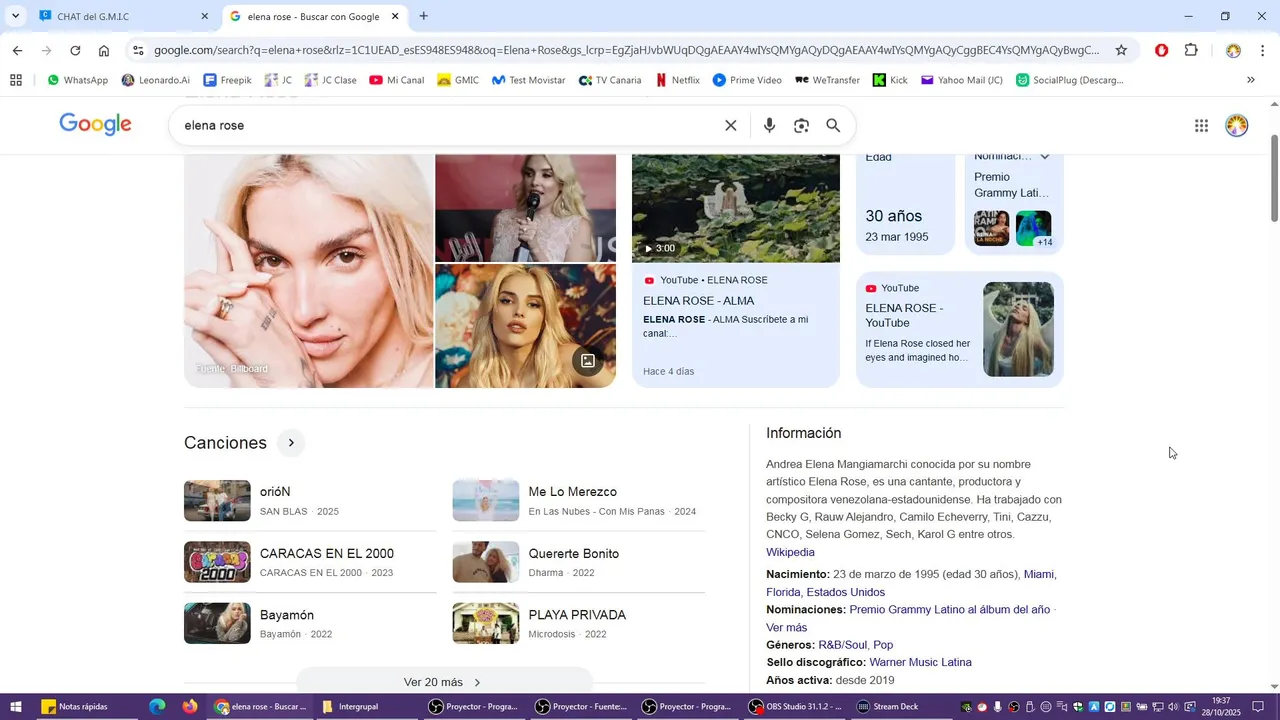Open the R&B/Soul genre link
This screenshot has width=1280, height=720.
coord(842,645)
